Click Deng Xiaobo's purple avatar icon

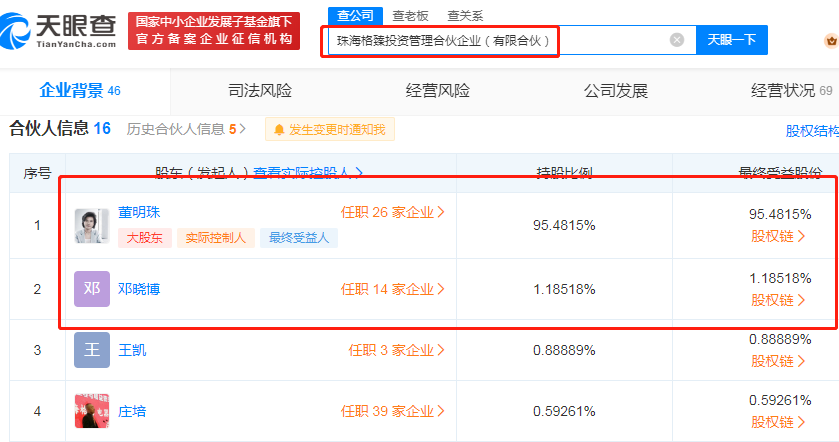(92, 289)
